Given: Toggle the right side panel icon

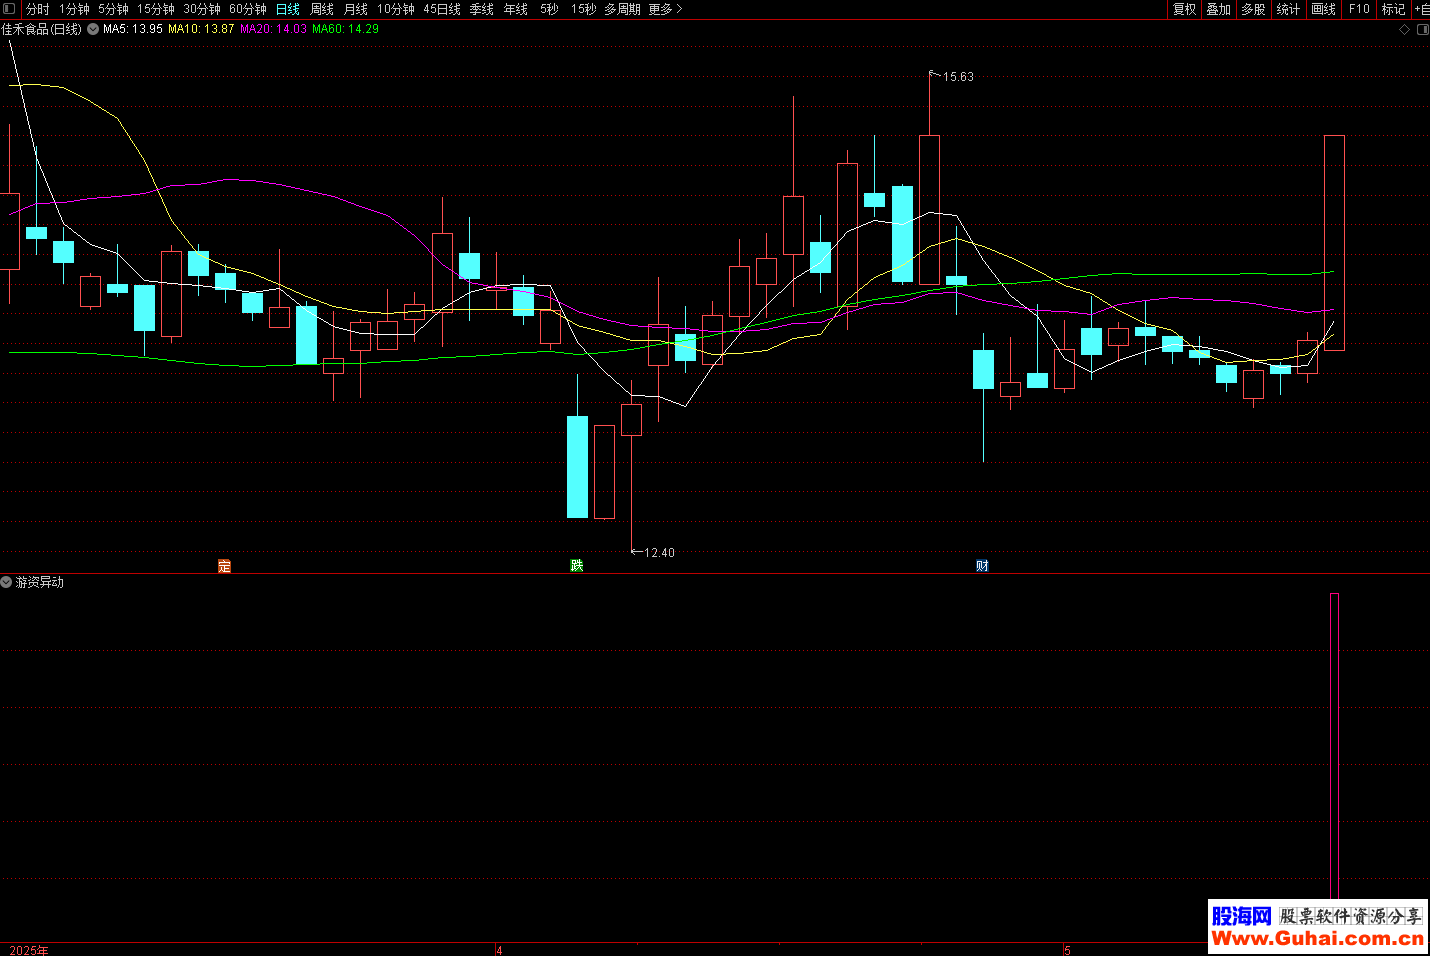Looking at the screenshot, I should (1423, 29).
